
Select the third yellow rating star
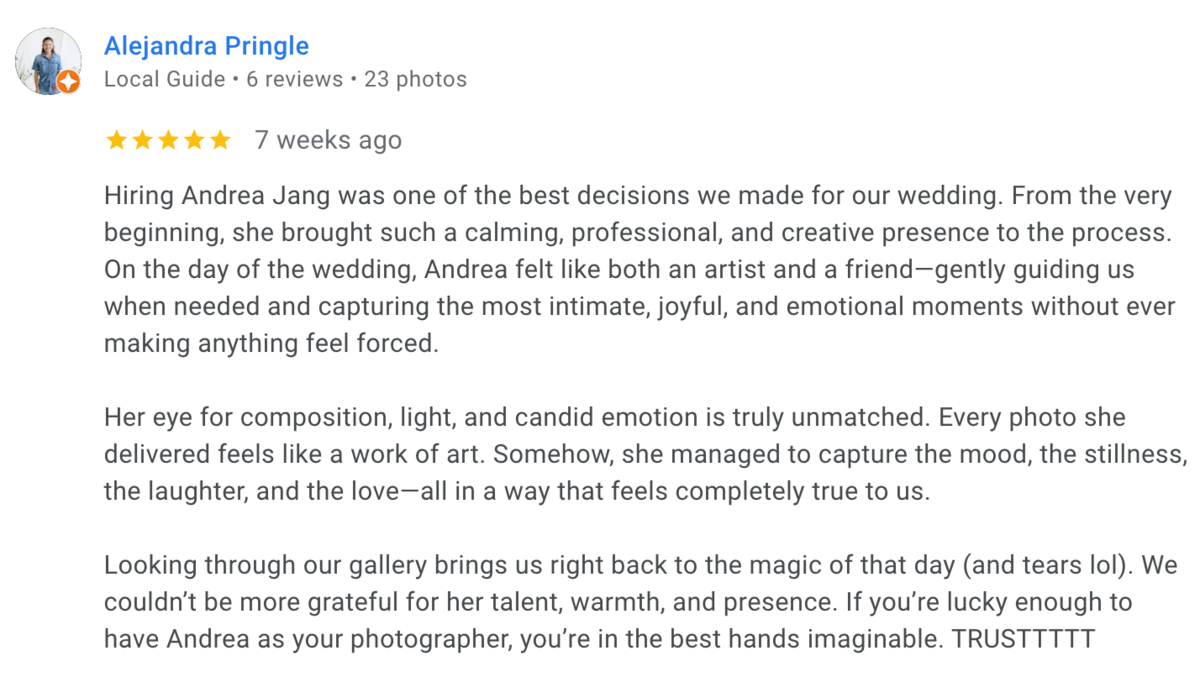(x=168, y=141)
